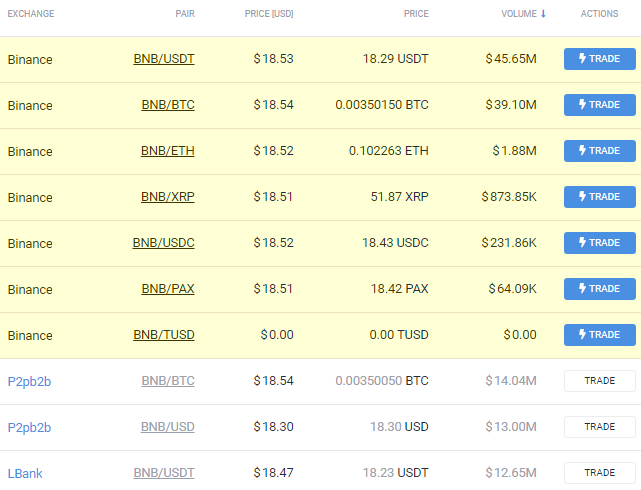Select the 18.30 USD price
This screenshot has height=490, width=641.
click(x=399, y=427)
